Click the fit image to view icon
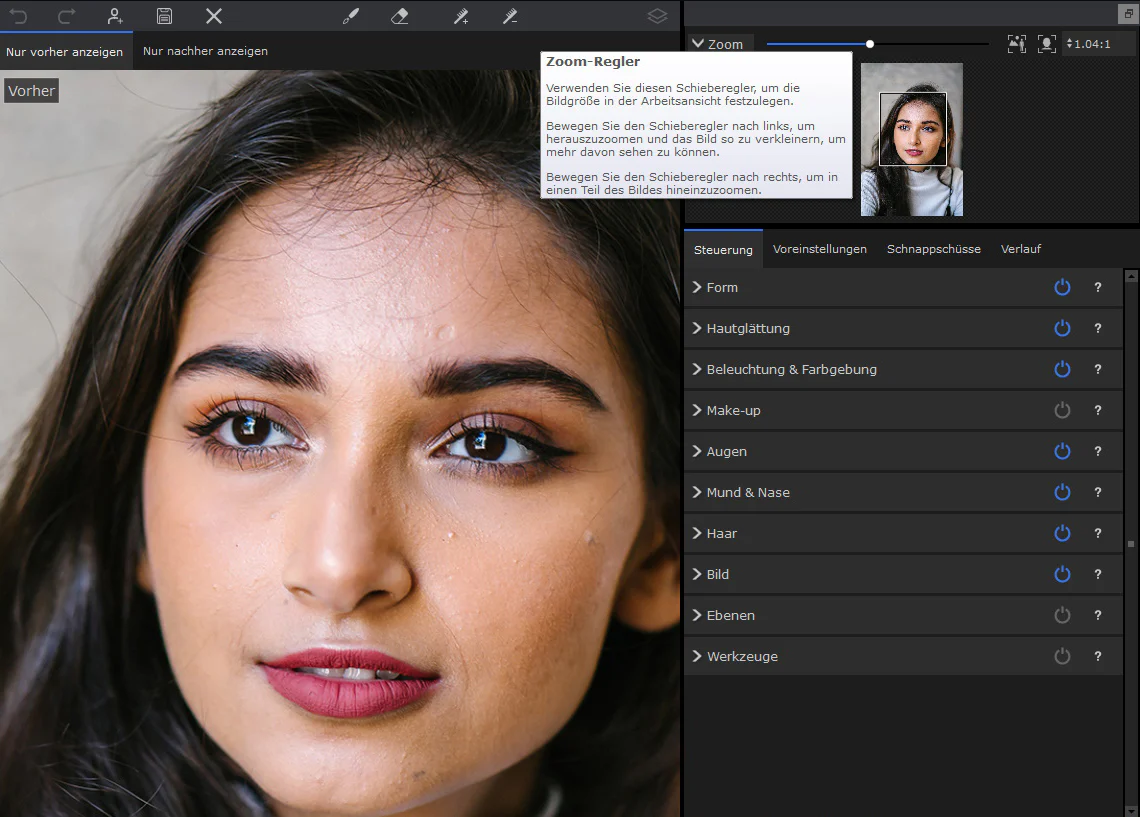Image resolution: width=1140 pixels, height=817 pixels. [x=1016, y=44]
